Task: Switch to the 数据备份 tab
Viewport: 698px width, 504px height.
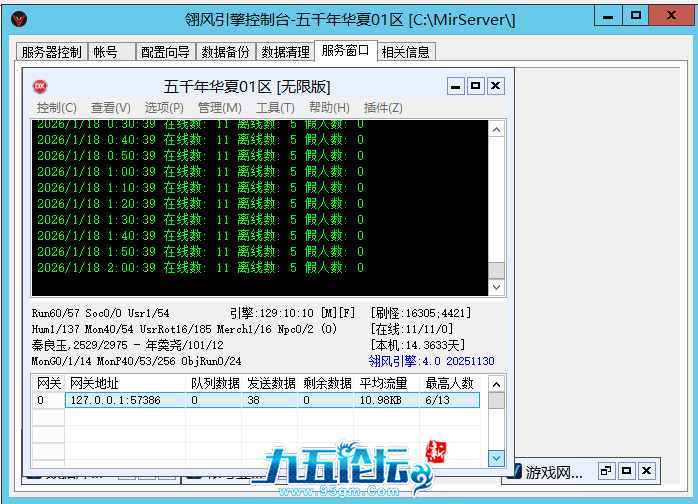Action: point(226,52)
